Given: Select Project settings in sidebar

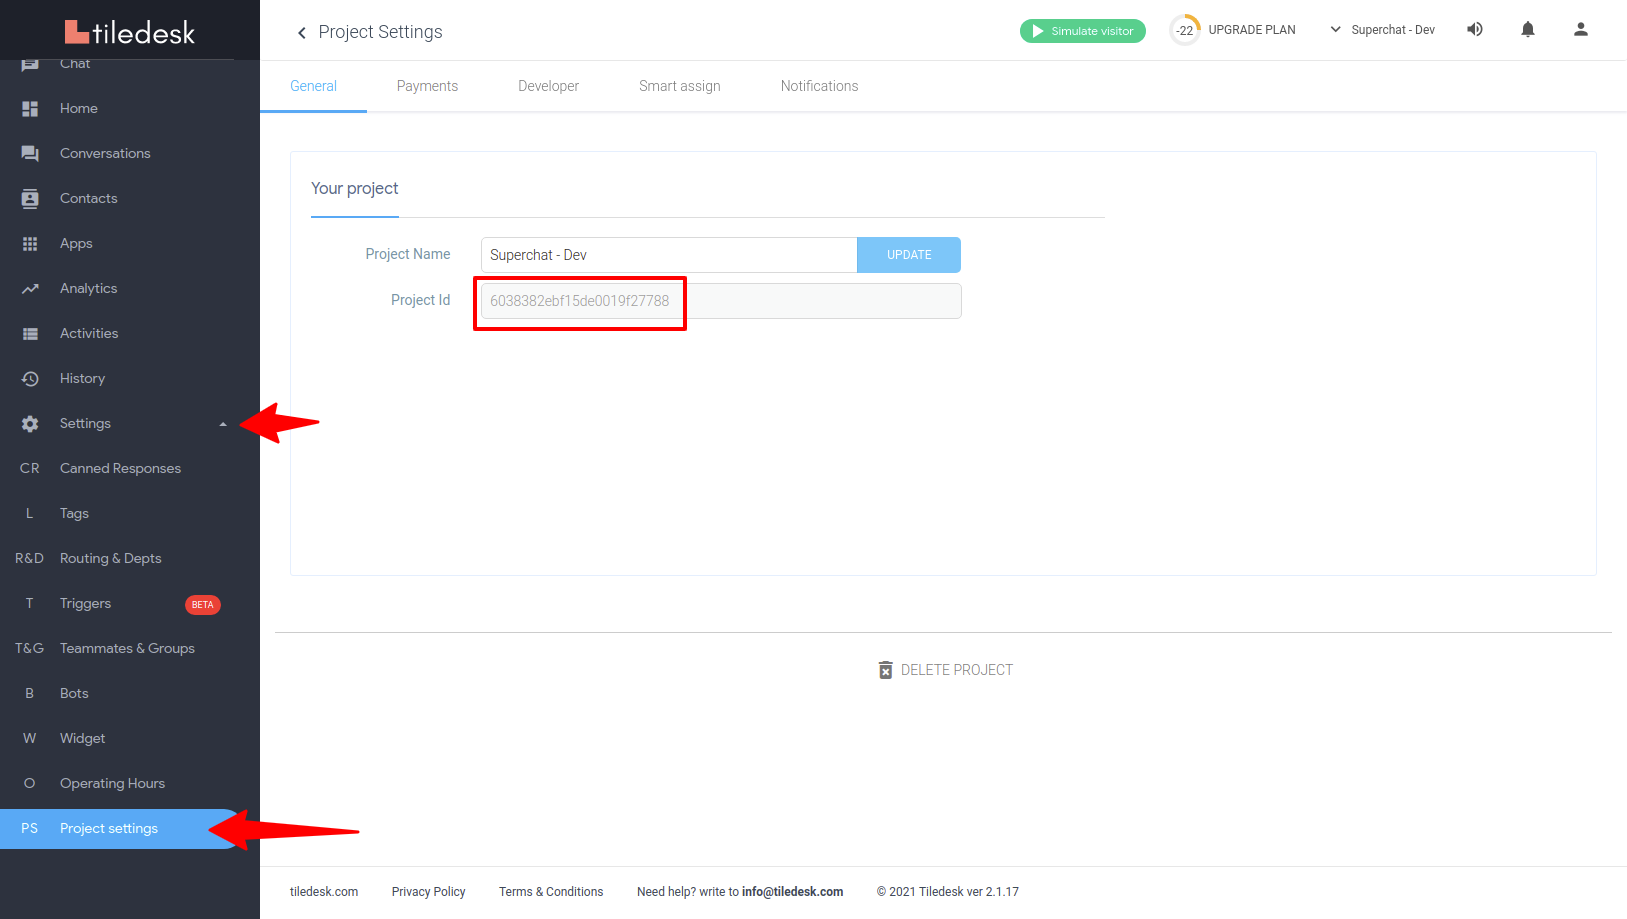Looking at the screenshot, I should tap(120, 828).
